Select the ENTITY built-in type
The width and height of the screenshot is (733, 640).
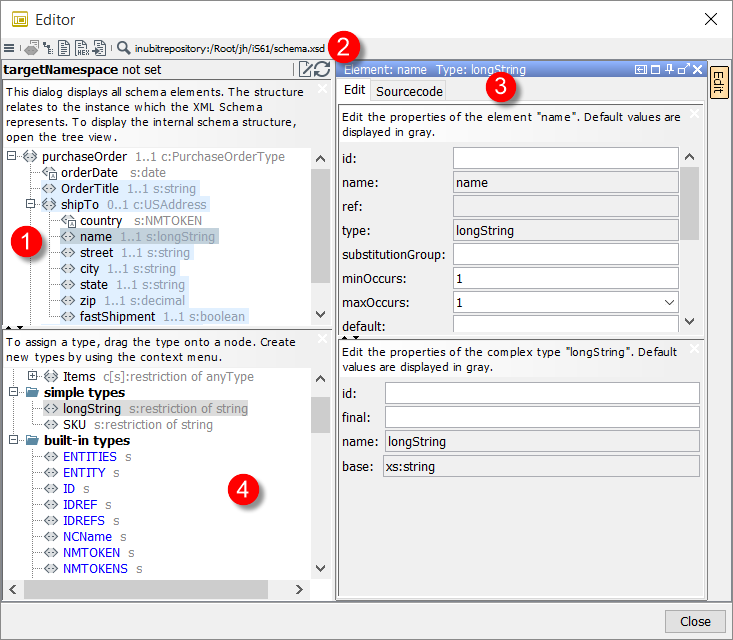[82, 473]
